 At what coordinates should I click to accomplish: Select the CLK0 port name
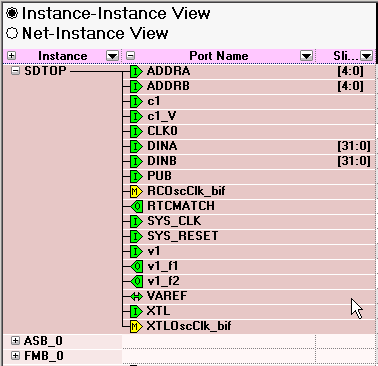pos(162,131)
